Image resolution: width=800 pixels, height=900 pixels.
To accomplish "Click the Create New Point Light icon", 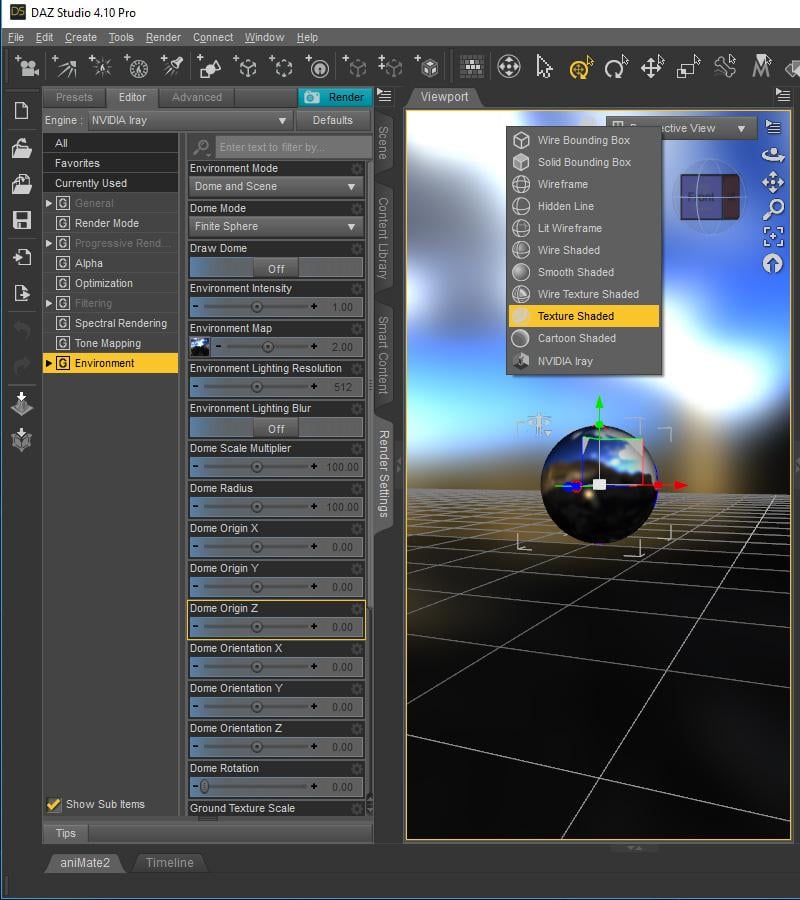I will 100,67.
